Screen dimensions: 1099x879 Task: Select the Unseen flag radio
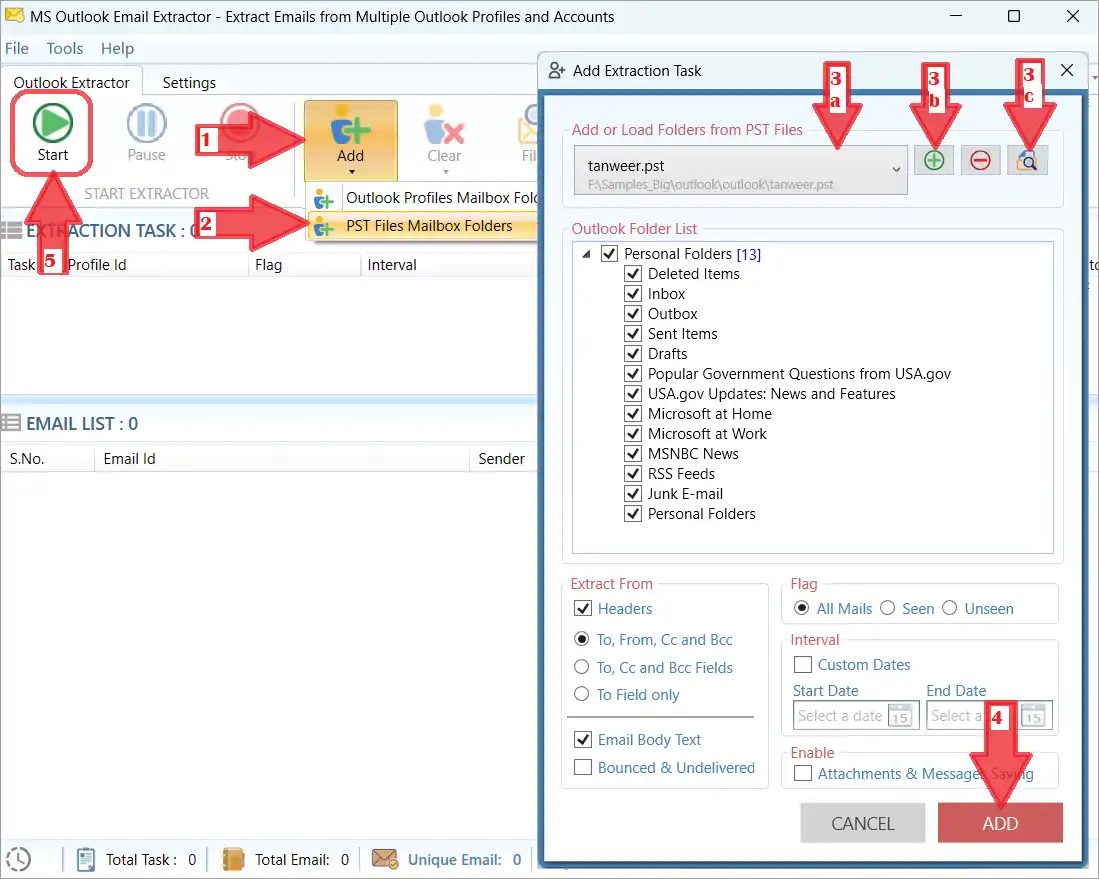pyautogui.click(x=950, y=608)
